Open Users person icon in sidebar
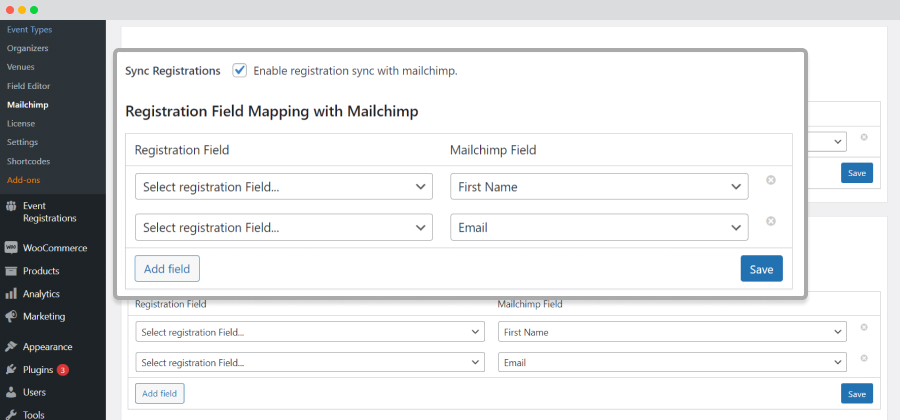This screenshot has width=900, height=420. tap(10, 392)
